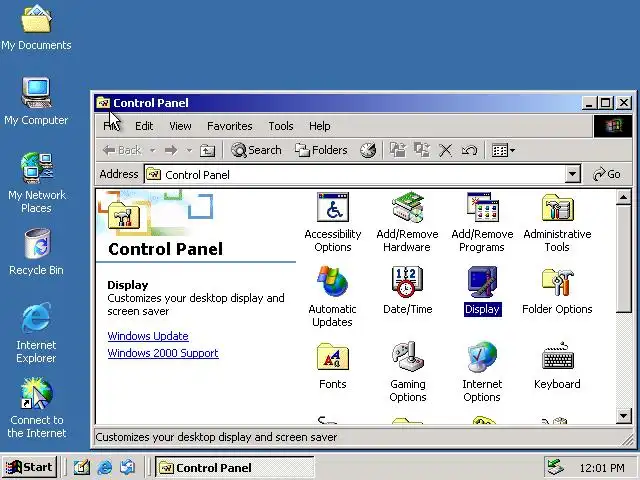This screenshot has height=480, width=640.
Task: Select Automatic Updates icon
Action: click(x=333, y=297)
